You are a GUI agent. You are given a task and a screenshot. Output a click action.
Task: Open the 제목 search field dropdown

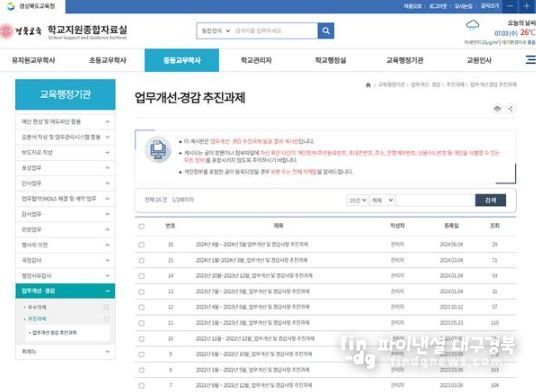point(382,200)
